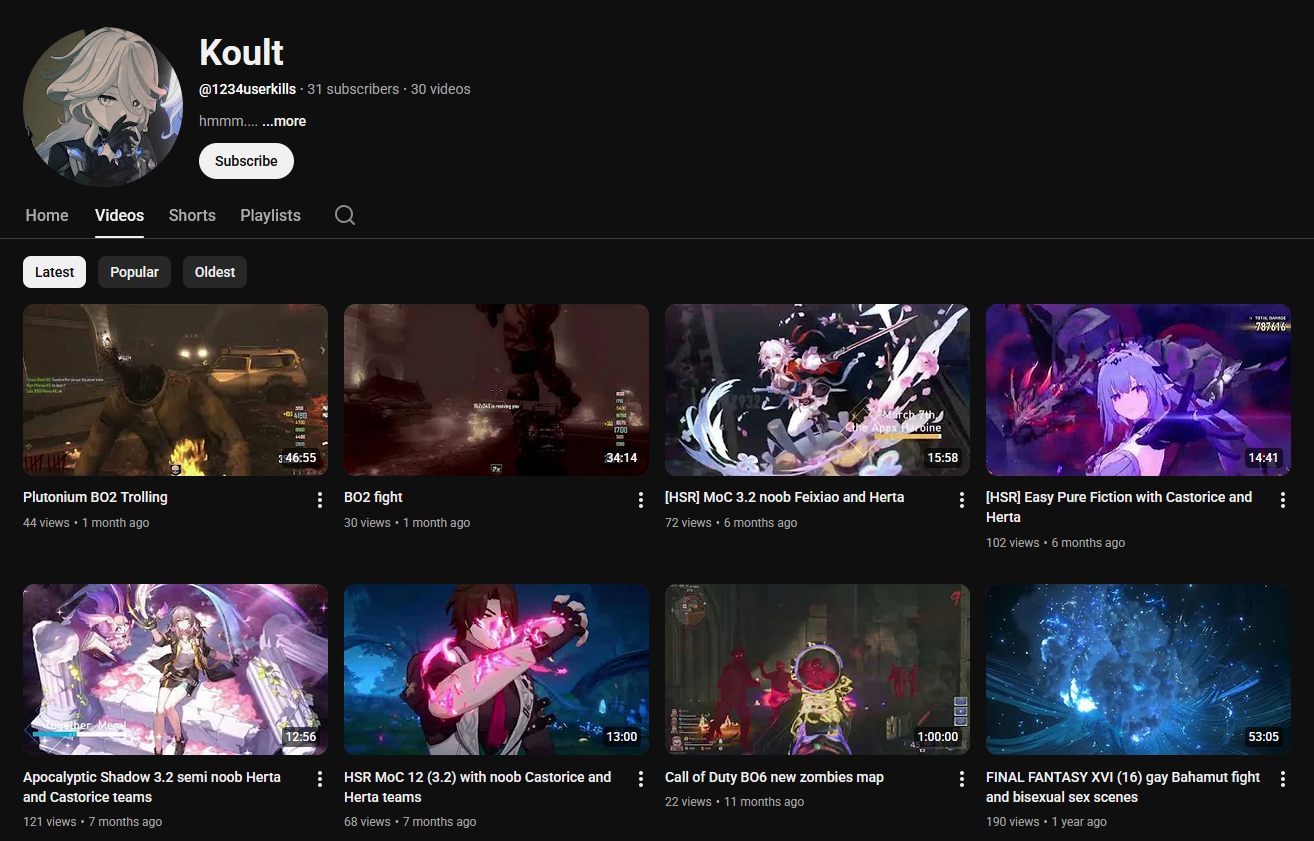Click the 'hmmm....' channel description text
Viewport: 1314px width, 841px height.
[x=228, y=121]
